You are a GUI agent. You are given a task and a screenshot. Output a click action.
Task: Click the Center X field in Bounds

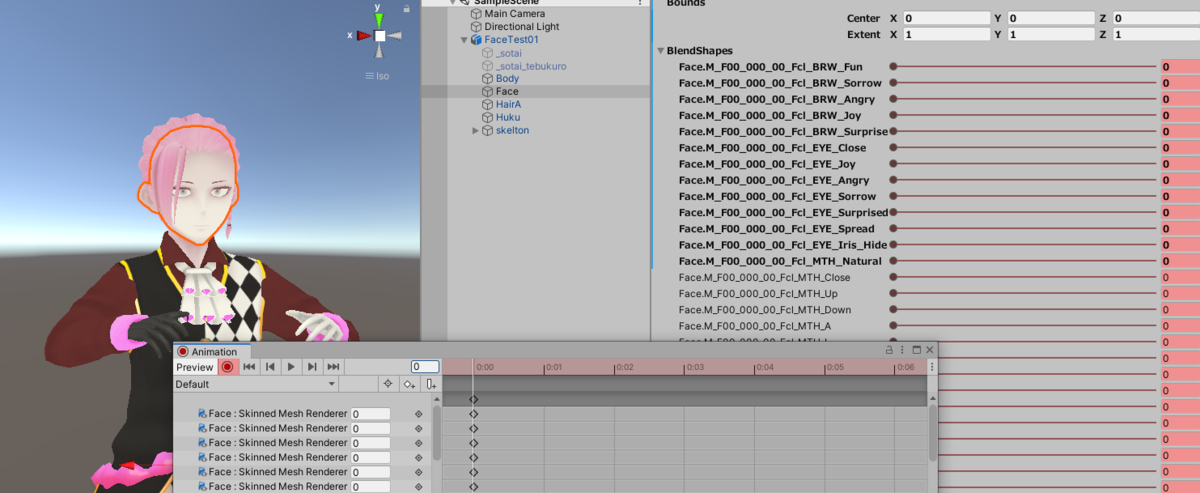point(946,18)
